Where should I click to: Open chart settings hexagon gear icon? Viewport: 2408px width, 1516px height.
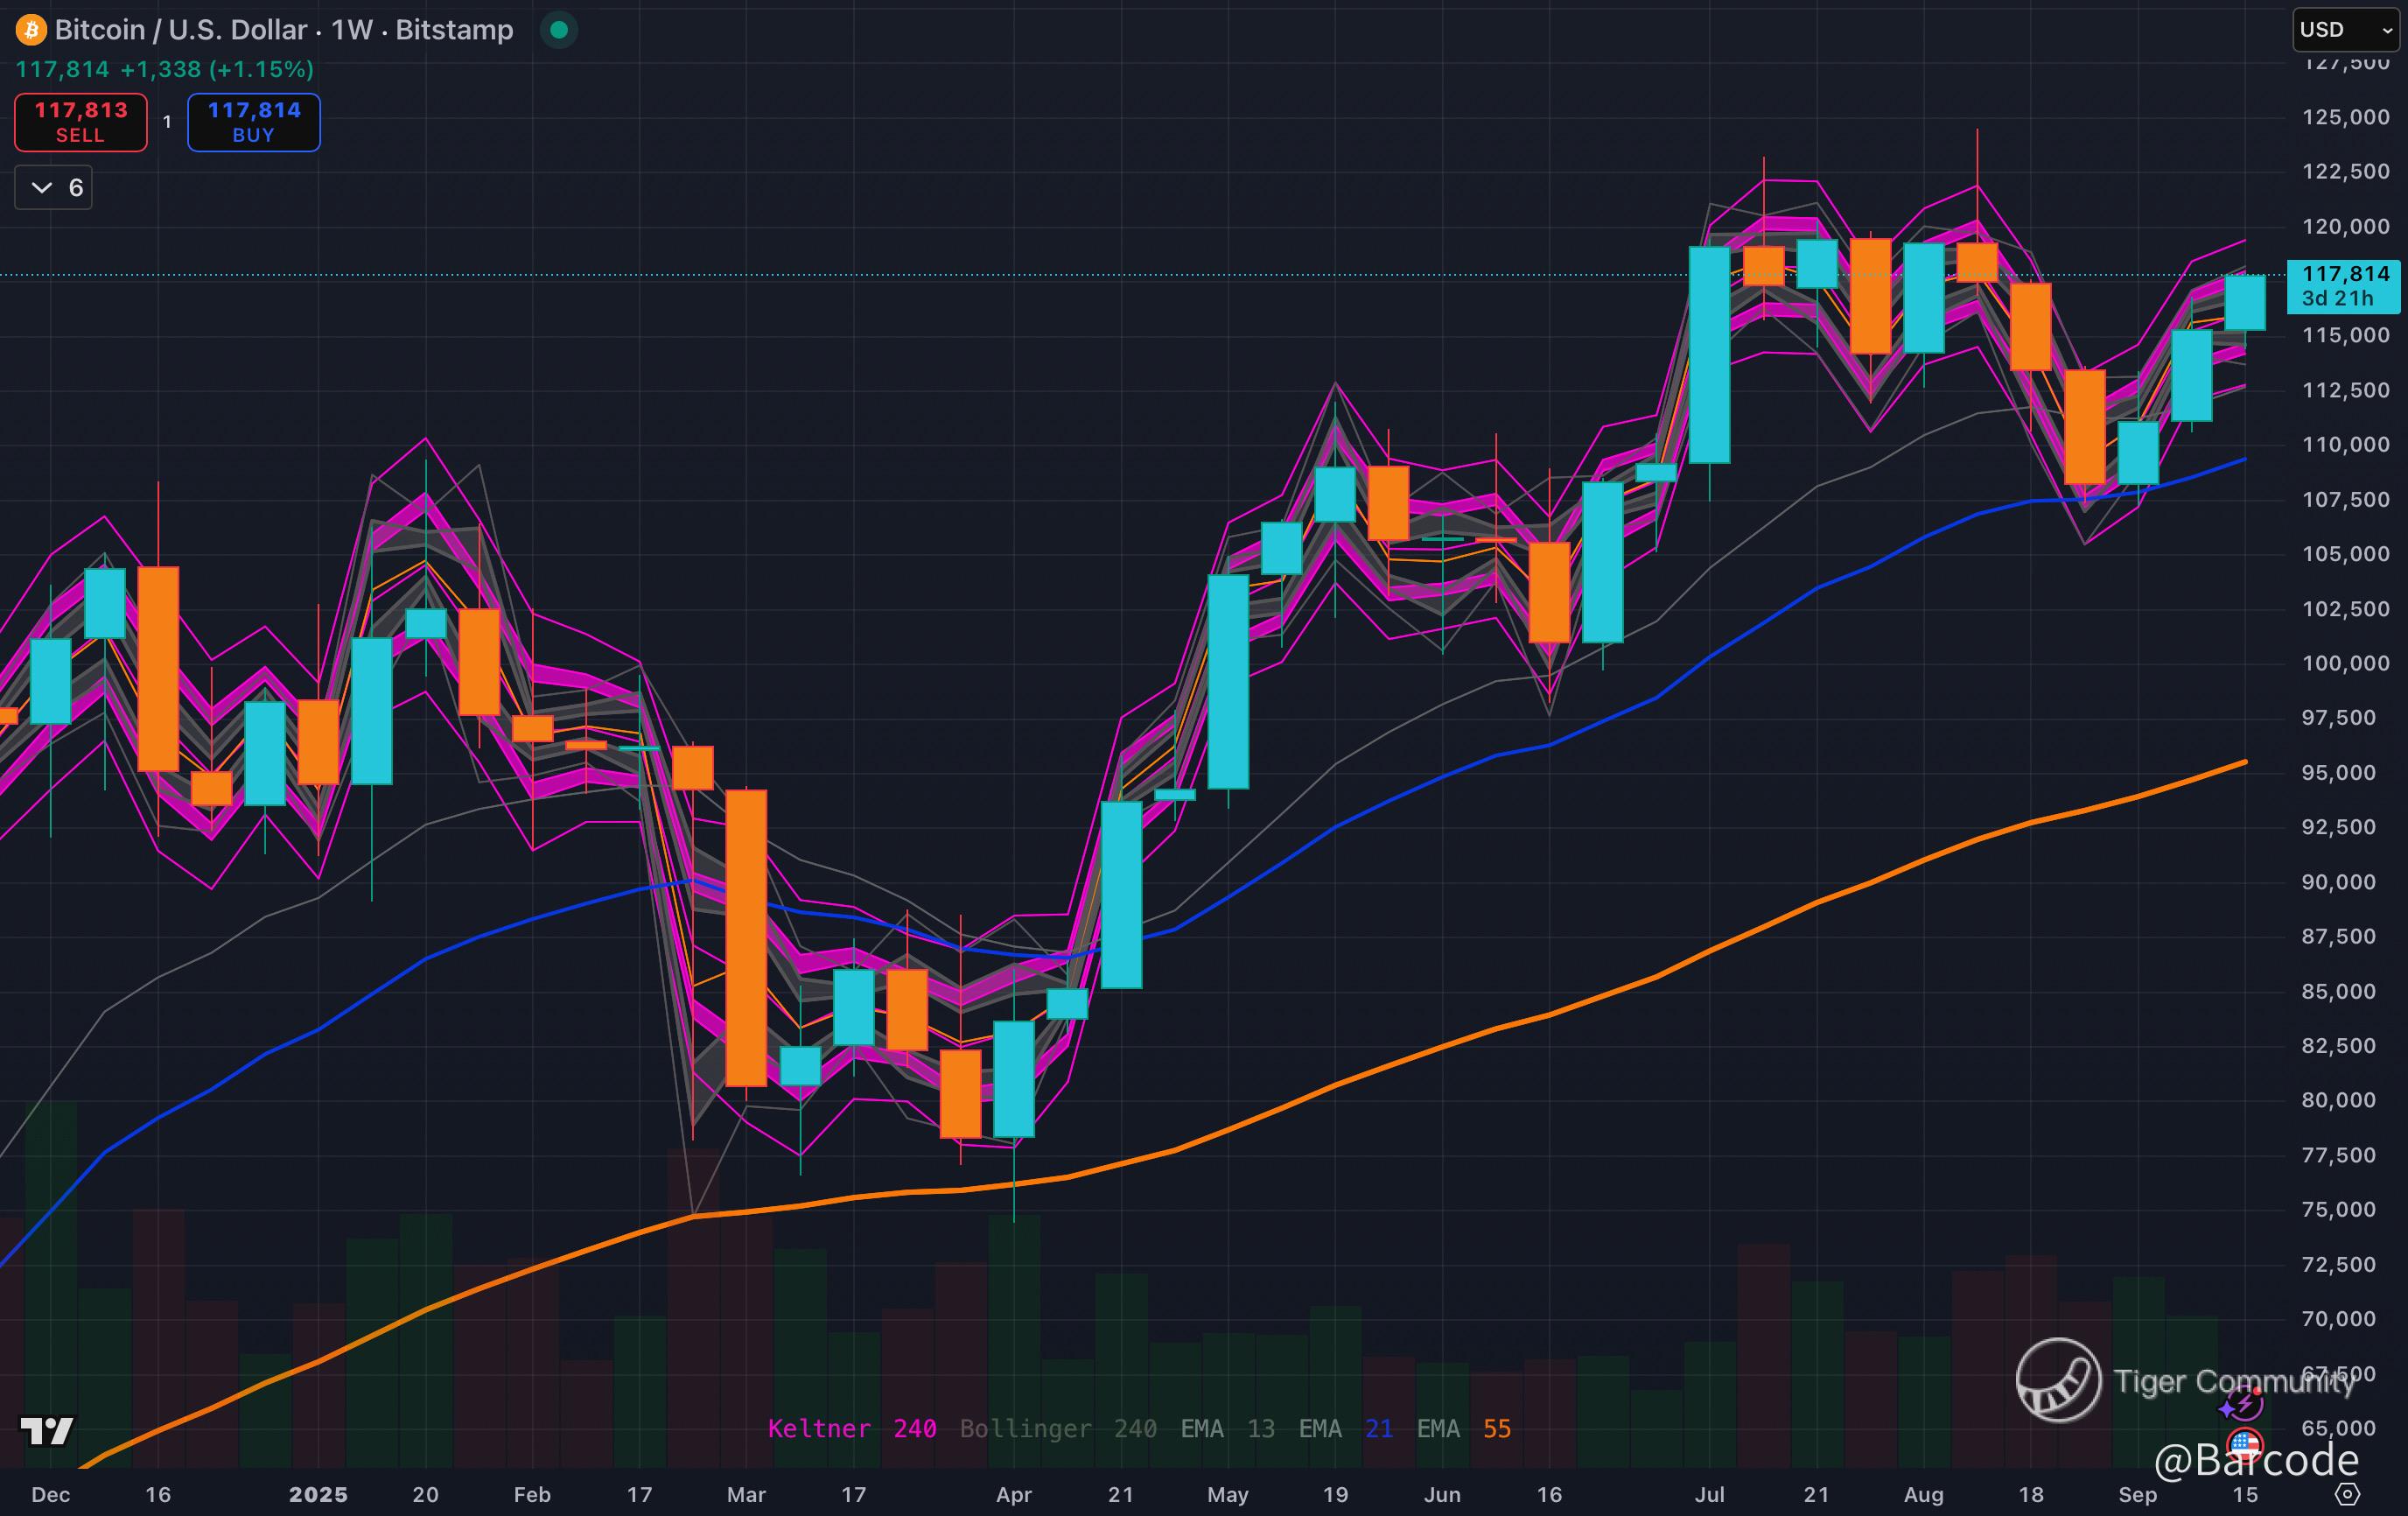pos(2347,1494)
